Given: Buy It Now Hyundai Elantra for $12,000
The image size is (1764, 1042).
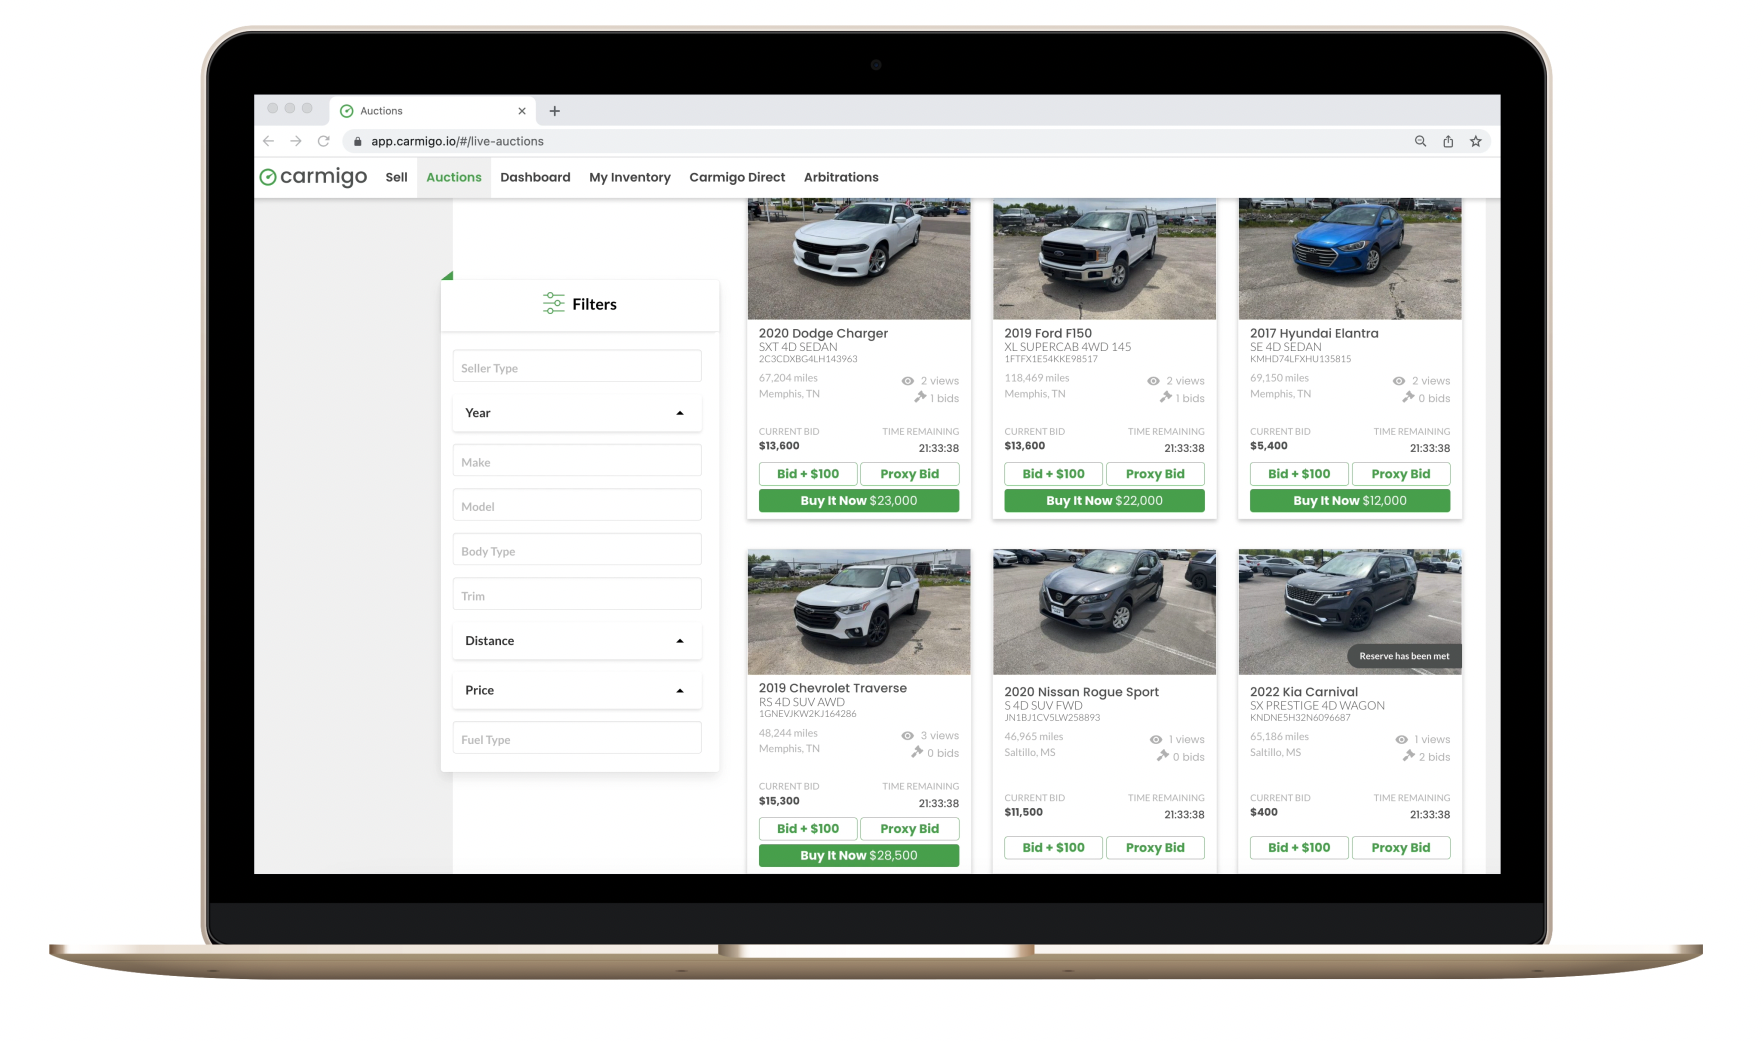Looking at the screenshot, I should click(1350, 500).
